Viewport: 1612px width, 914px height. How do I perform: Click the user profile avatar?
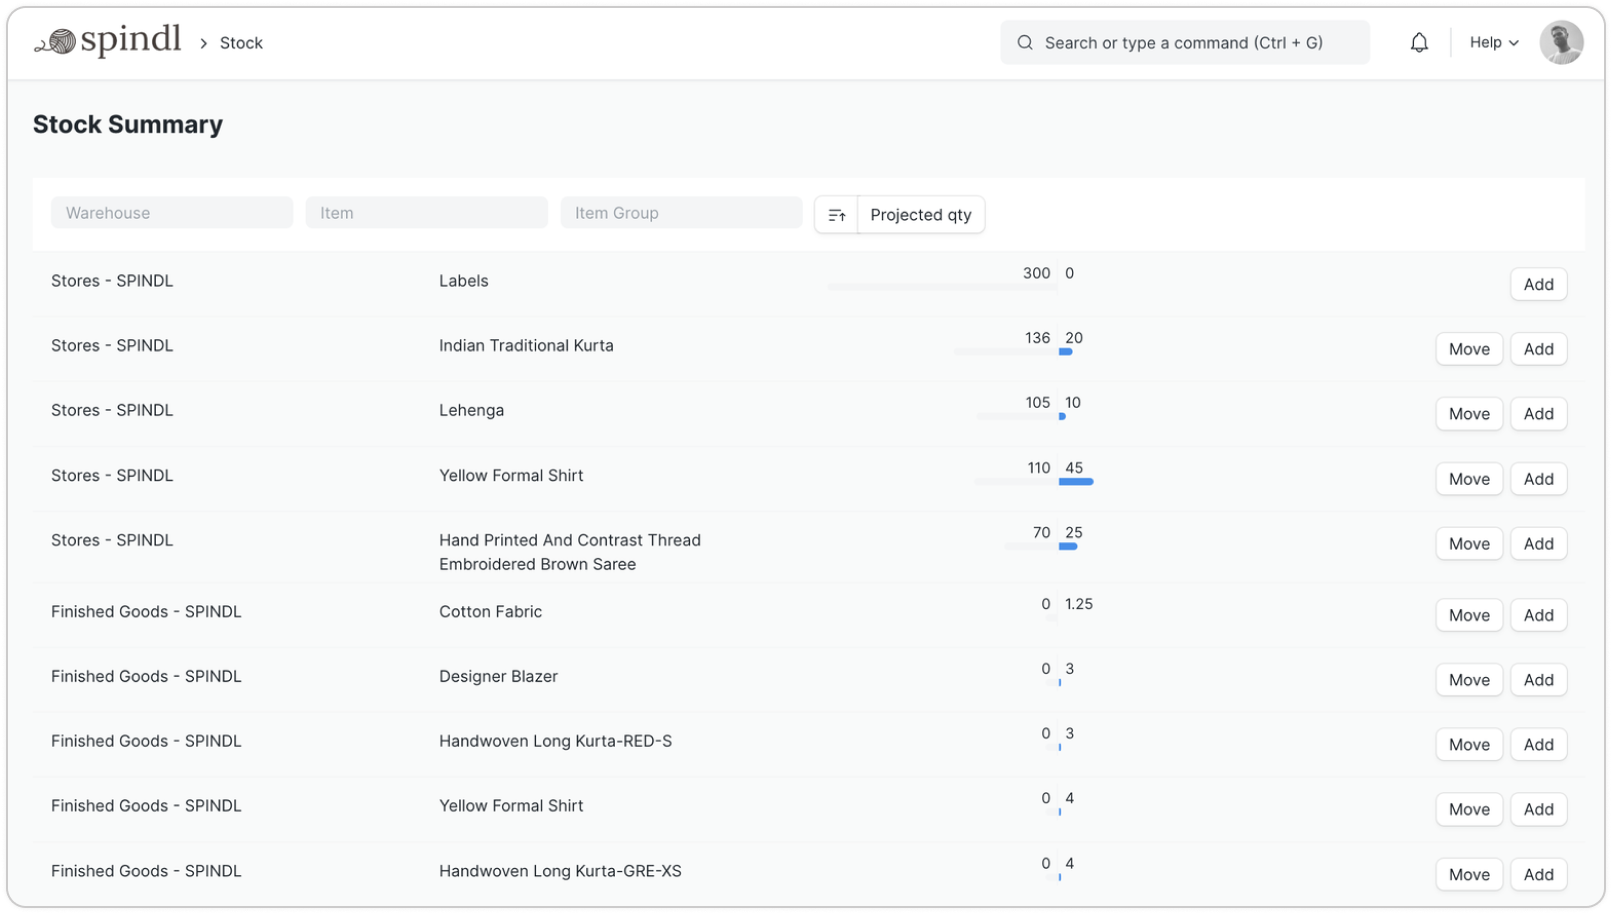[1560, 43]
